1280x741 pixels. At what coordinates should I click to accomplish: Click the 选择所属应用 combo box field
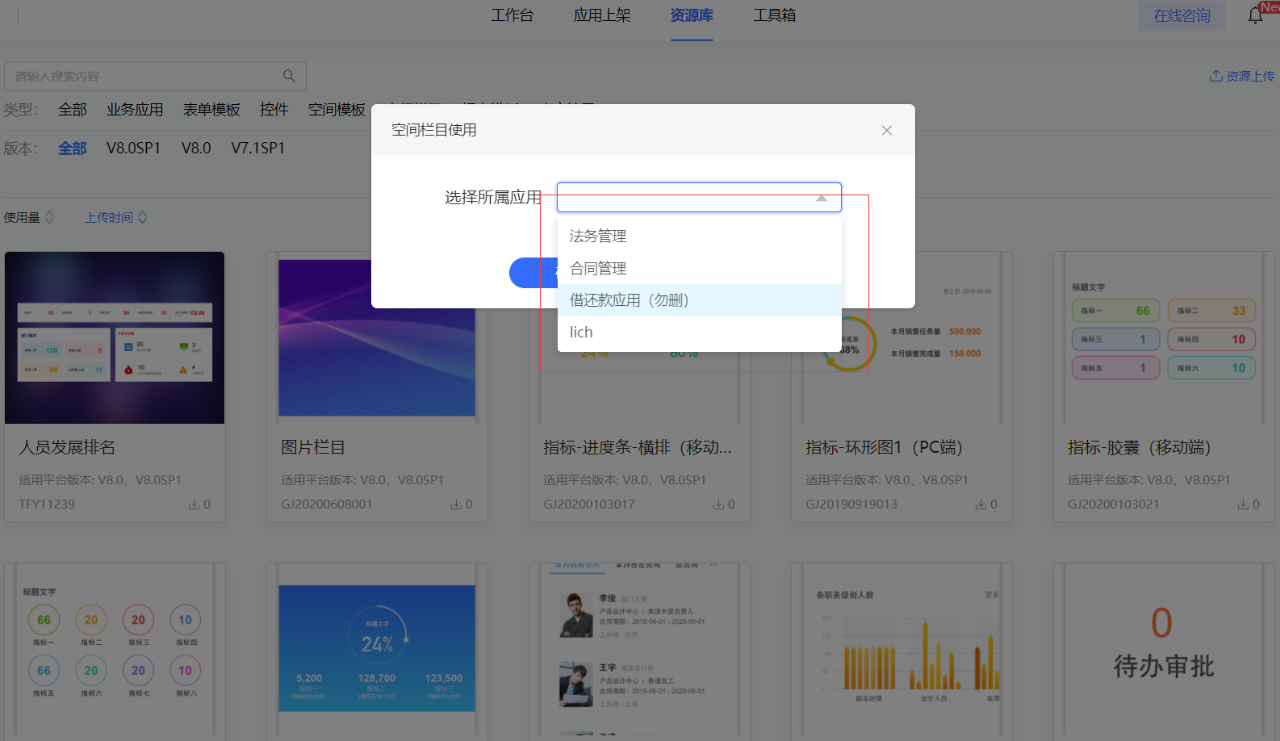(x=699, y=197)
